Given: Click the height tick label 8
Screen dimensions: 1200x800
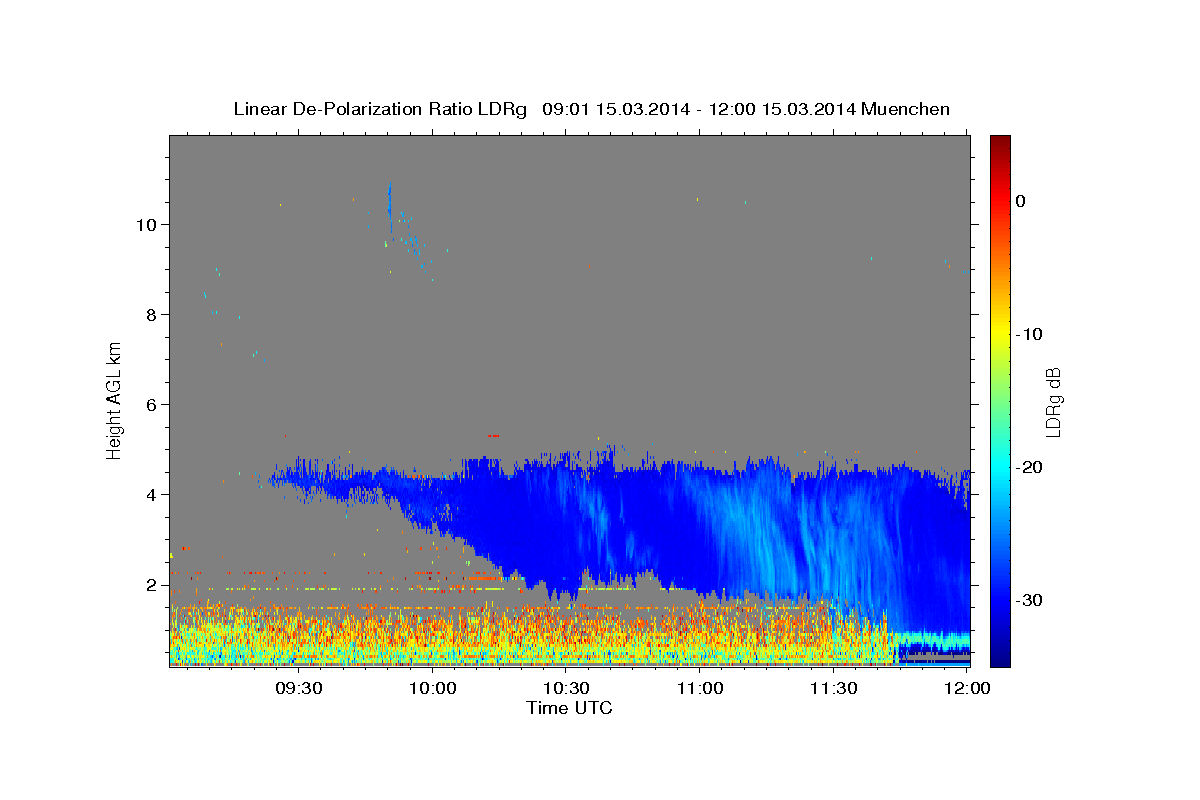Looking at the screenshot, I should pyautogui.click(x=152, y=314).
